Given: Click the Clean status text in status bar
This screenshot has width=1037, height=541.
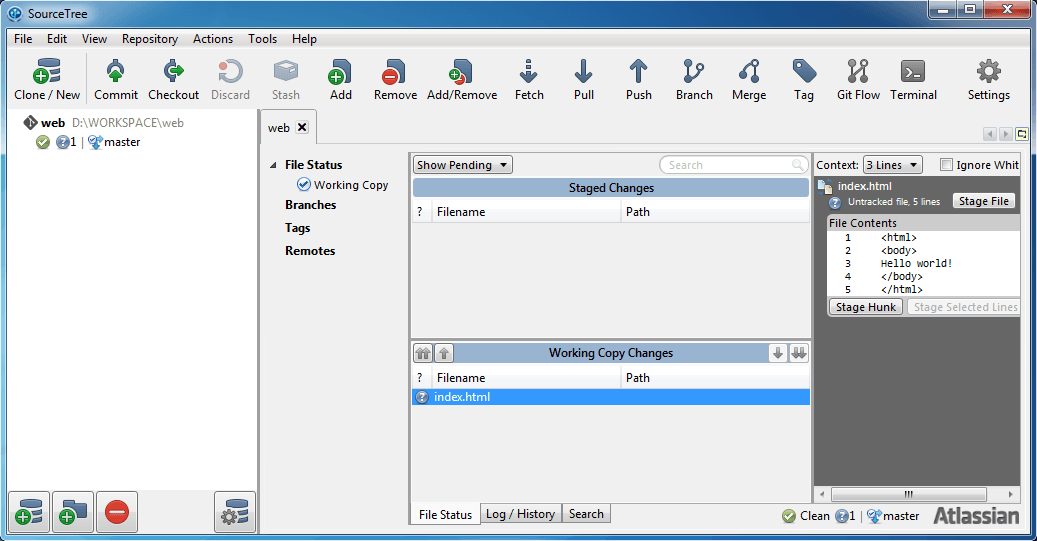Looking at the screenshot, I should 814,516.
